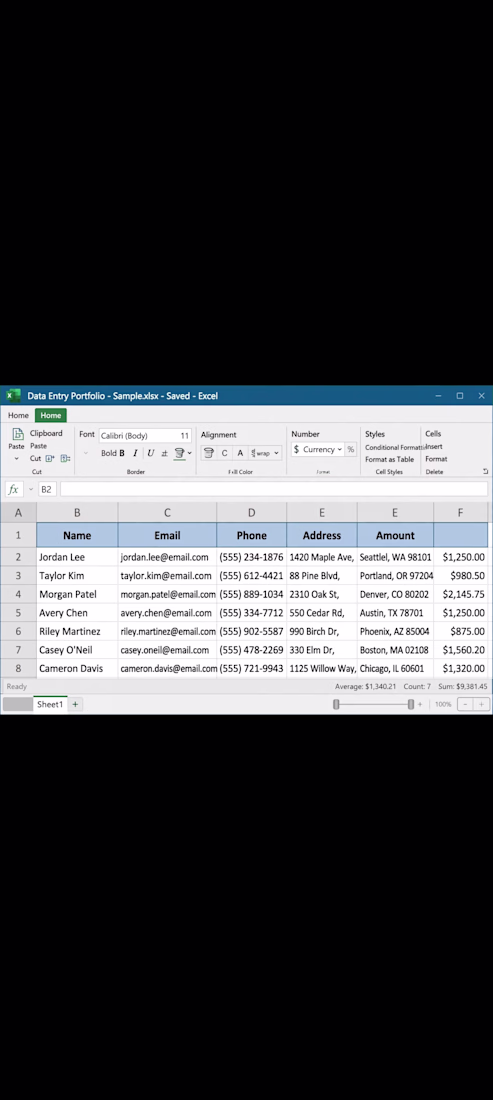Image resolution: width=493 pixels, height=1100 pixels.
Task: Click the Cut command
Action: tap(35, 458)
